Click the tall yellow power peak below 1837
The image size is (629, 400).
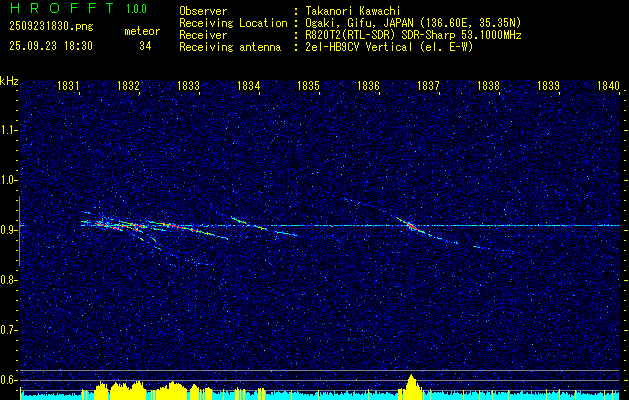point(411,387)
